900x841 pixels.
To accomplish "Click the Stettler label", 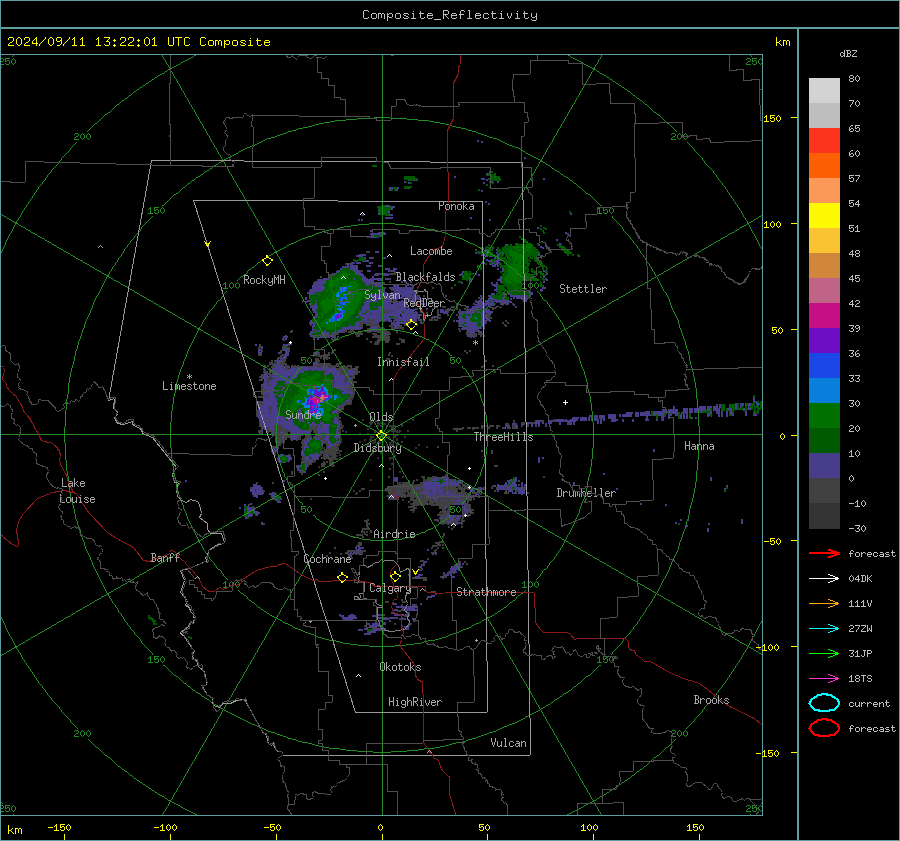I will pyautogui.click(x=583, y=289).
